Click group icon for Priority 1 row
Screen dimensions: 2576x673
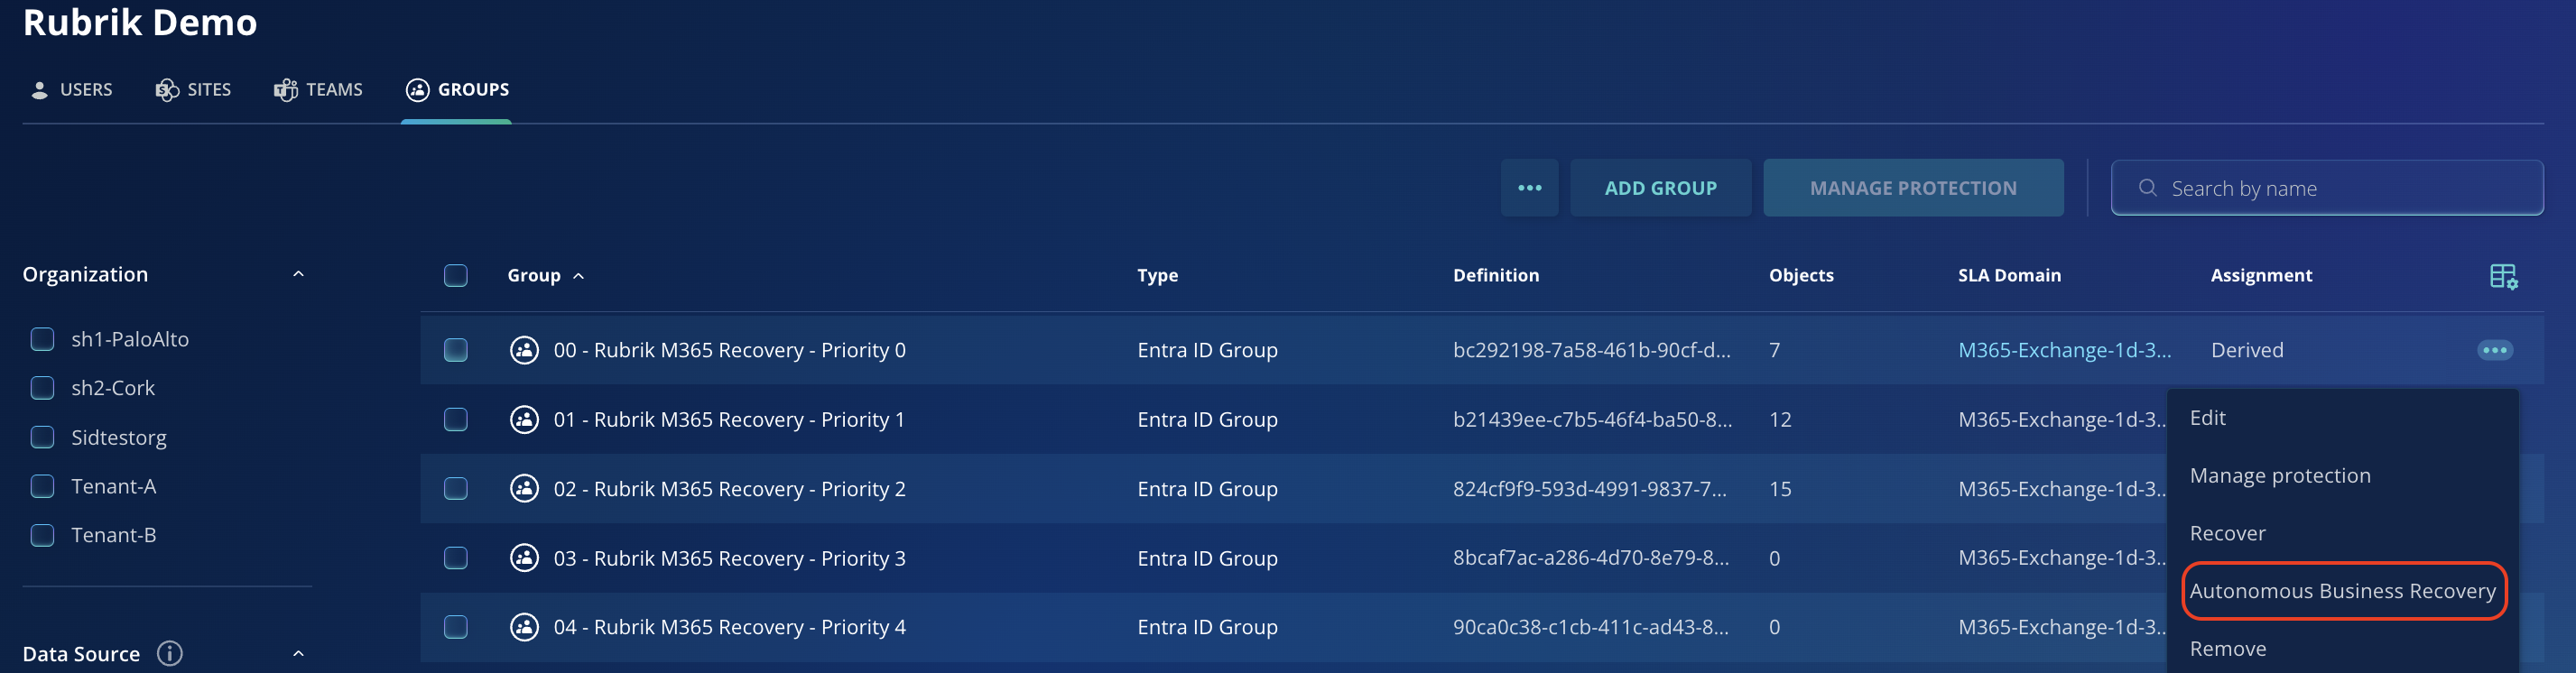pos(524,419)
